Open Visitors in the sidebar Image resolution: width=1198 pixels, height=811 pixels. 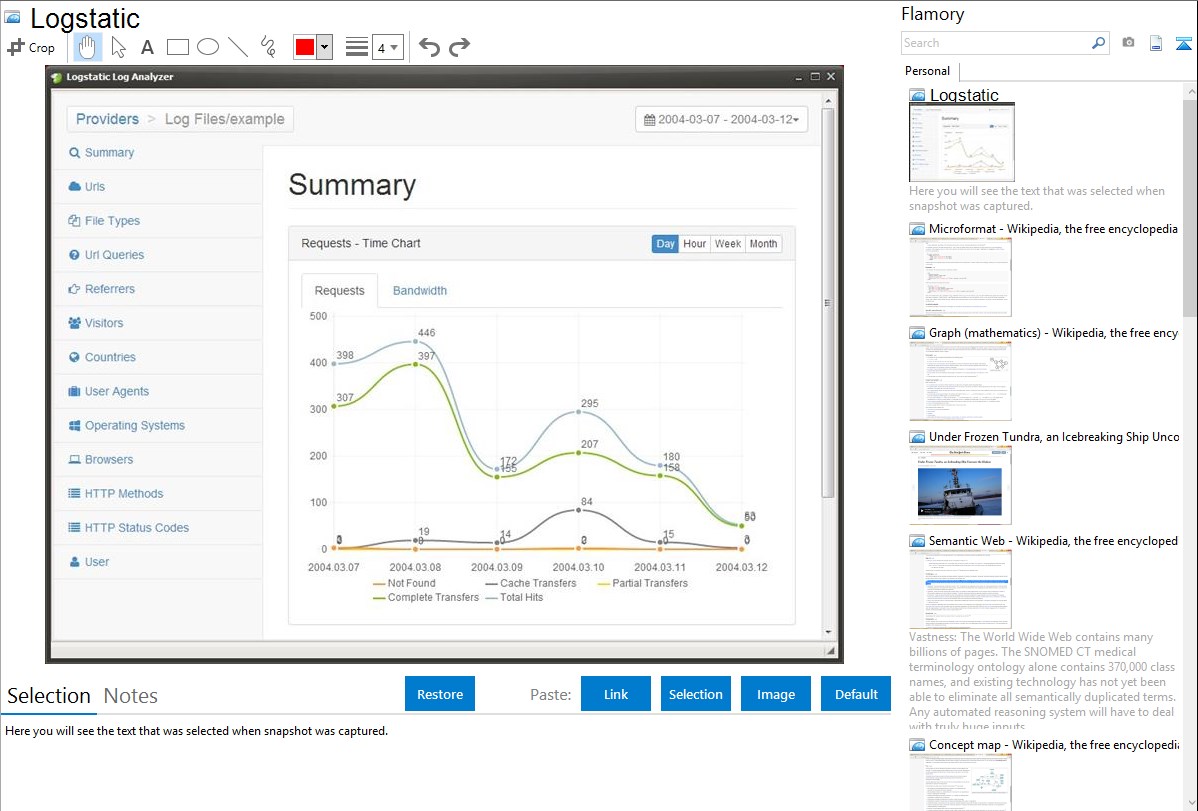pyautogui.click(x=96, y=323)
